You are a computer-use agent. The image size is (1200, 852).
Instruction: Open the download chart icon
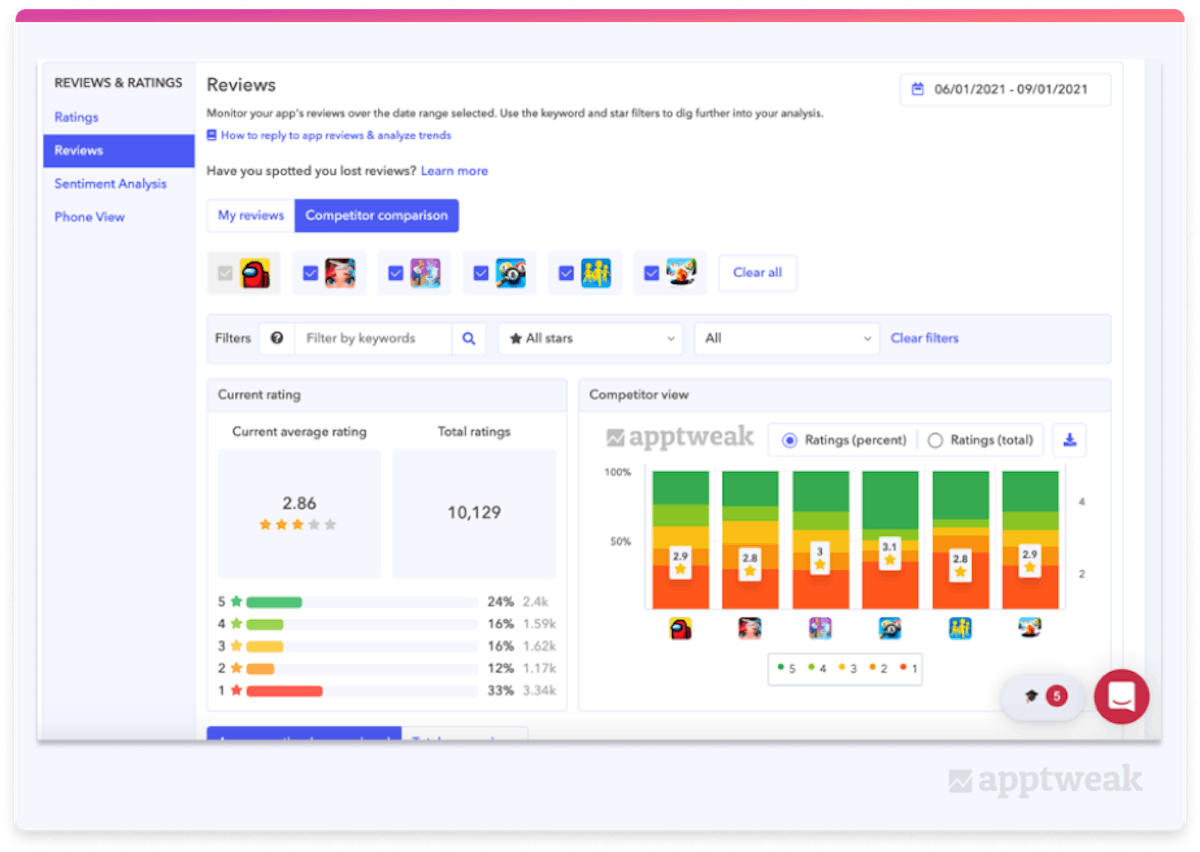pos(1069,439)
